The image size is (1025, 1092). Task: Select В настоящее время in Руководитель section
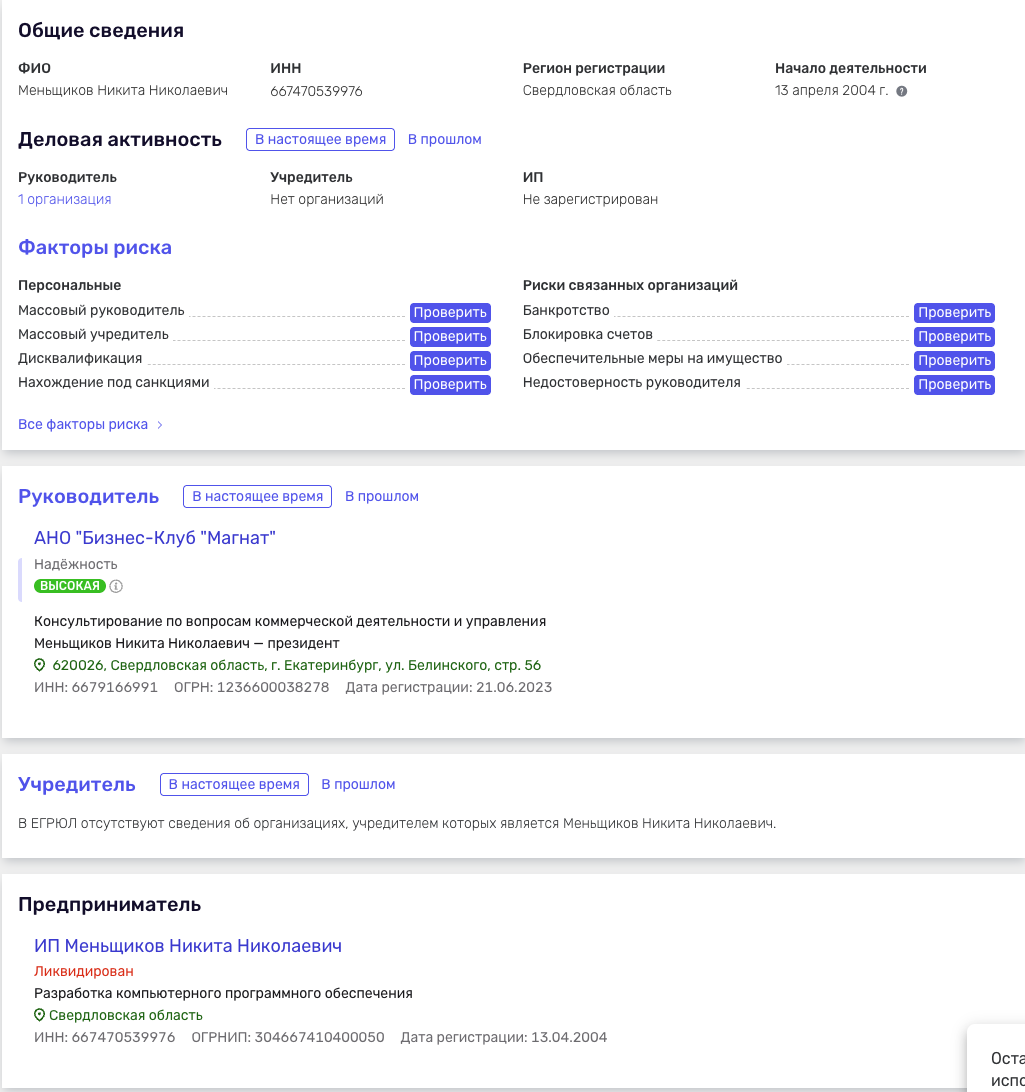(258, 497)
